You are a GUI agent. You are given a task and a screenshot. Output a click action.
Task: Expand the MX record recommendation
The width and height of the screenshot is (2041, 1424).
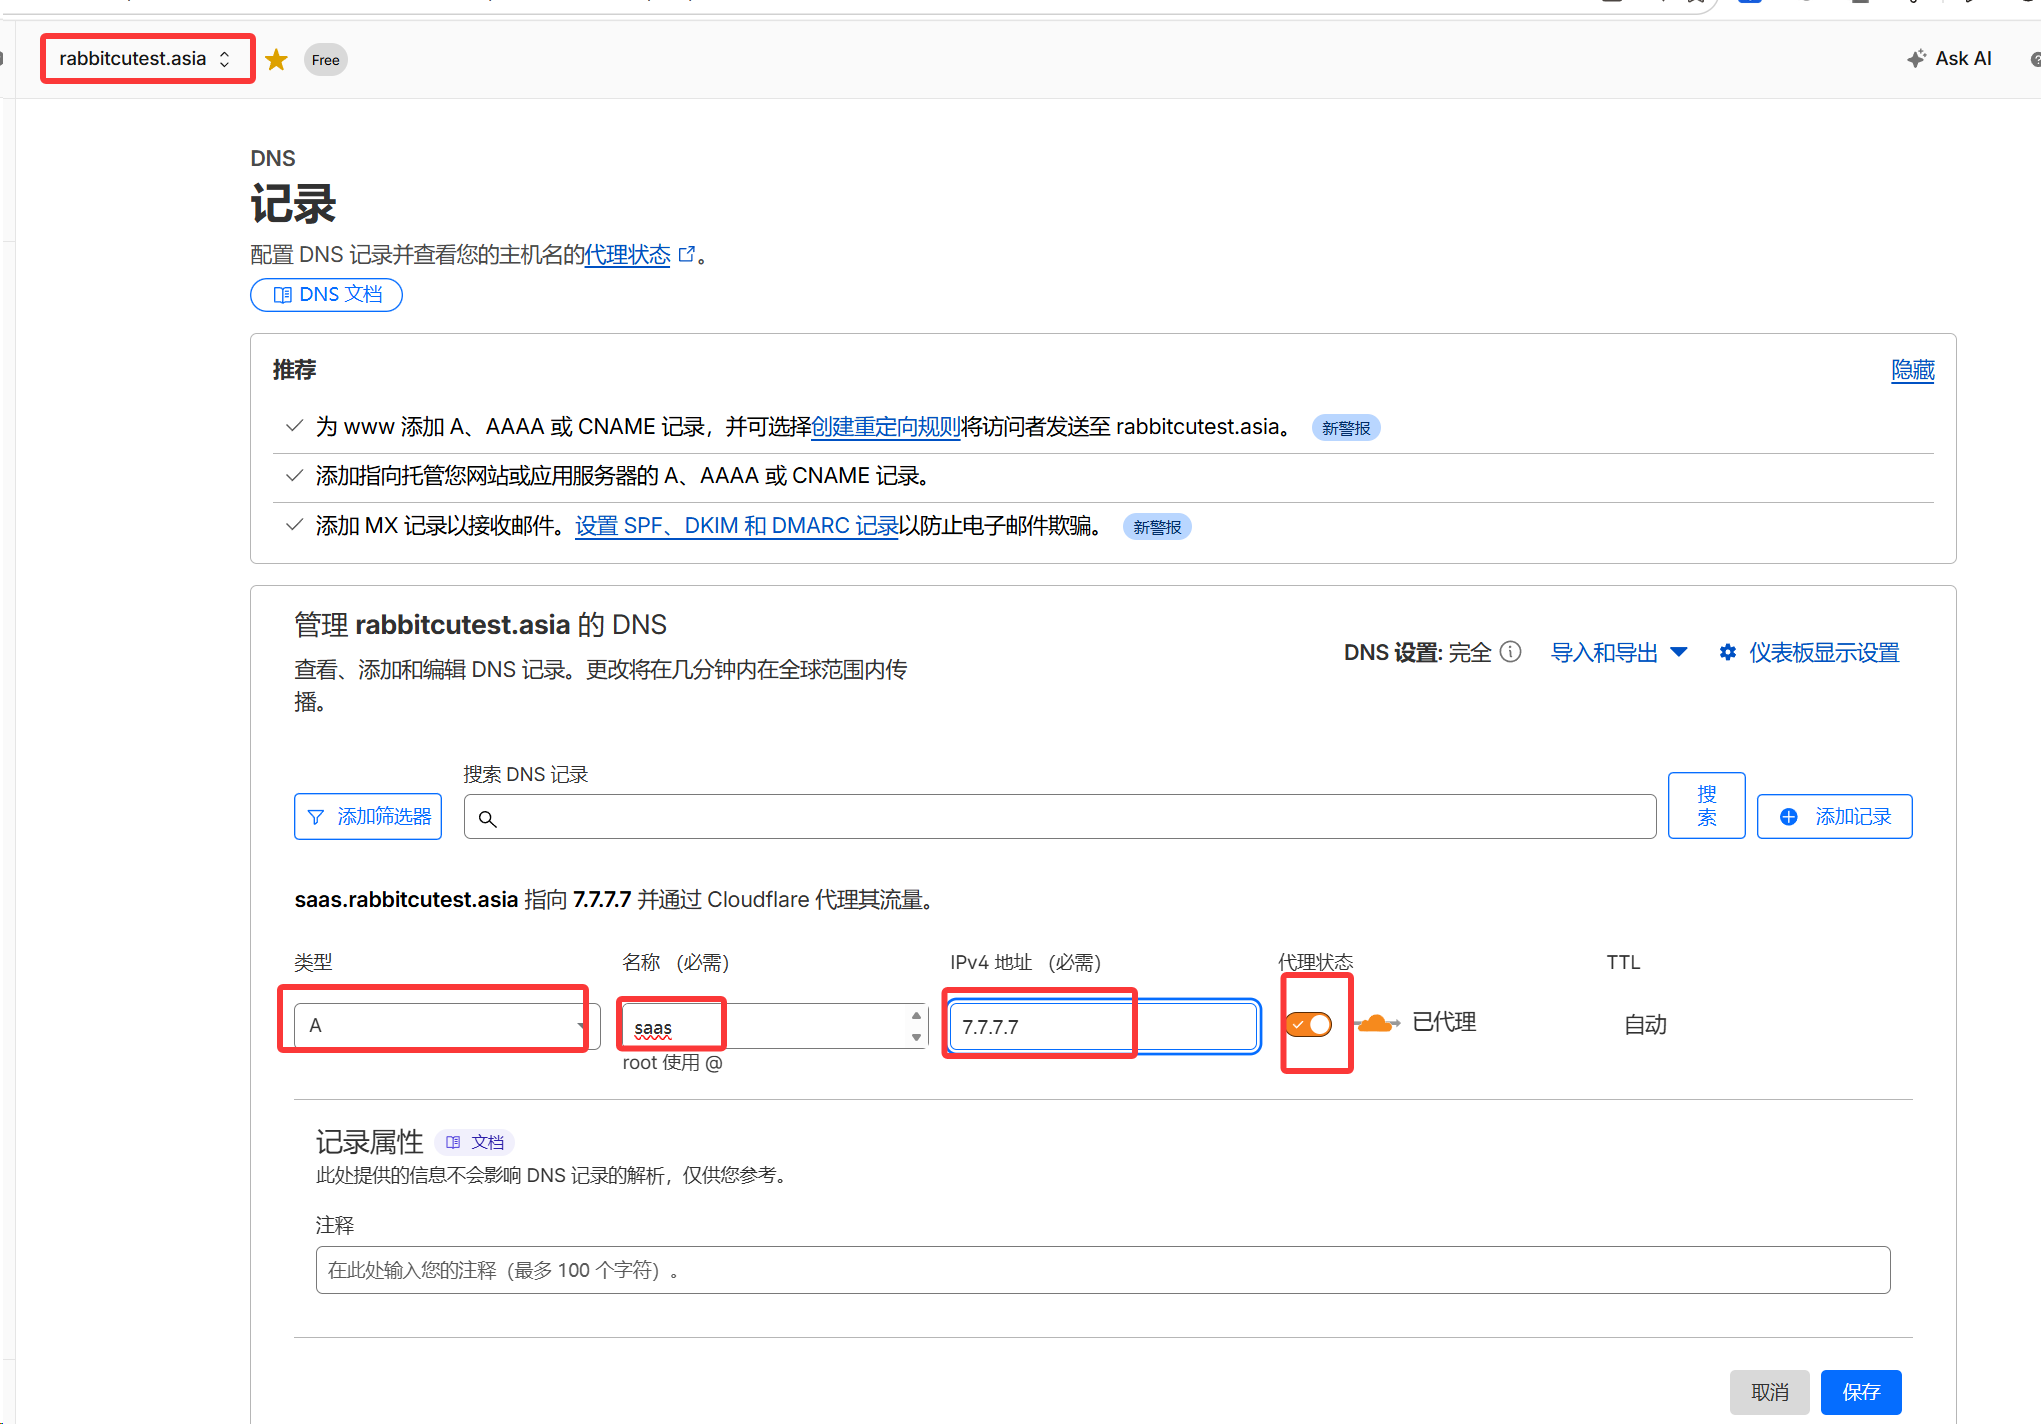(x=294, y=525)
